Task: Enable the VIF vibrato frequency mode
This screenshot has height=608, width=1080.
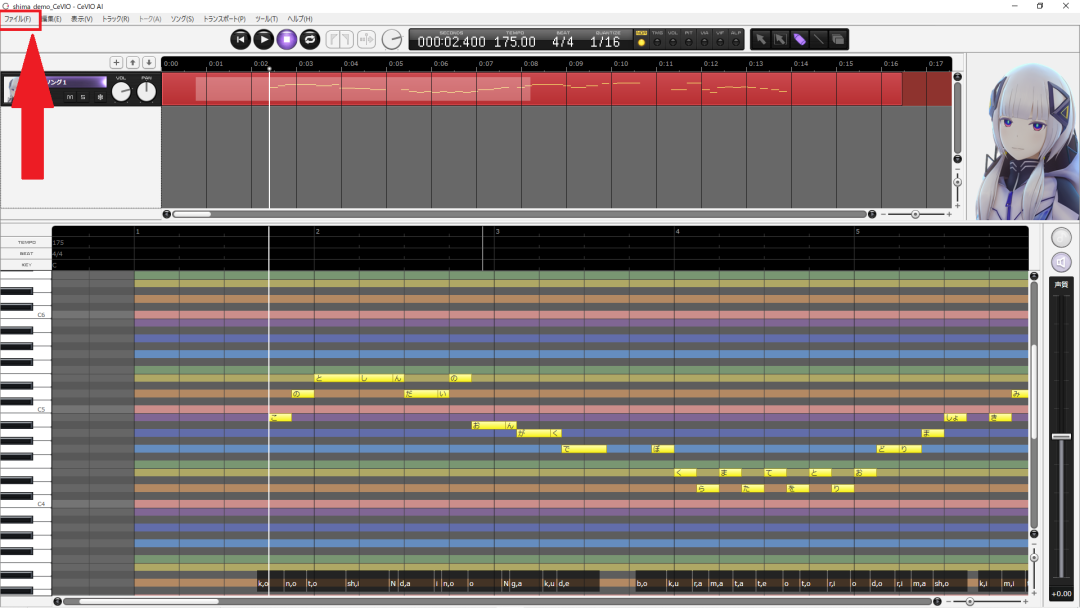Action: (x=720, y=42)
